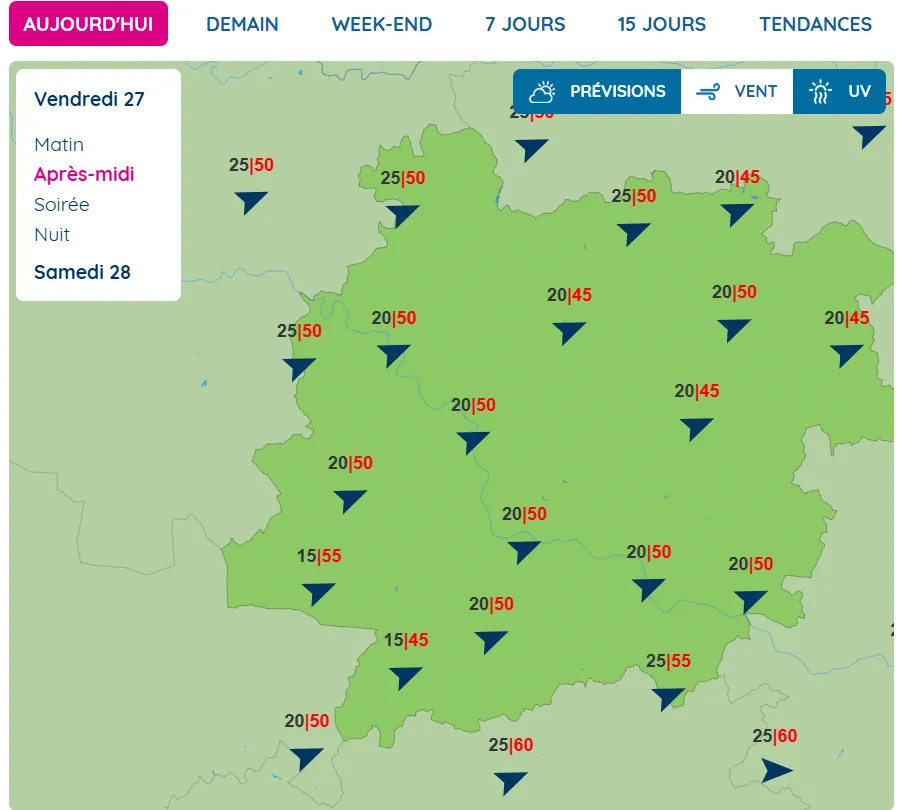
Task: Select the Matin time period
Action: coord(59,145)
